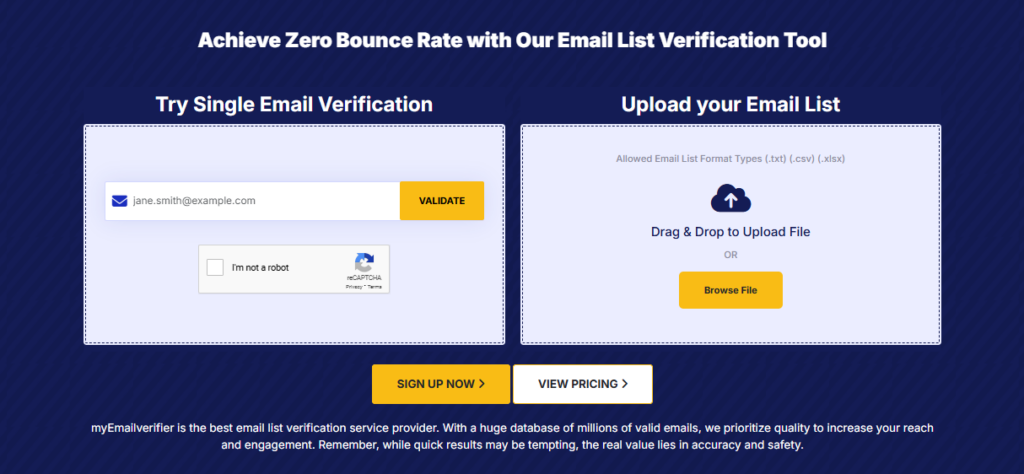1024x474 pixels.
Task: Click the arrow on Sign Up Now
Action: click(x=481, y=383)
